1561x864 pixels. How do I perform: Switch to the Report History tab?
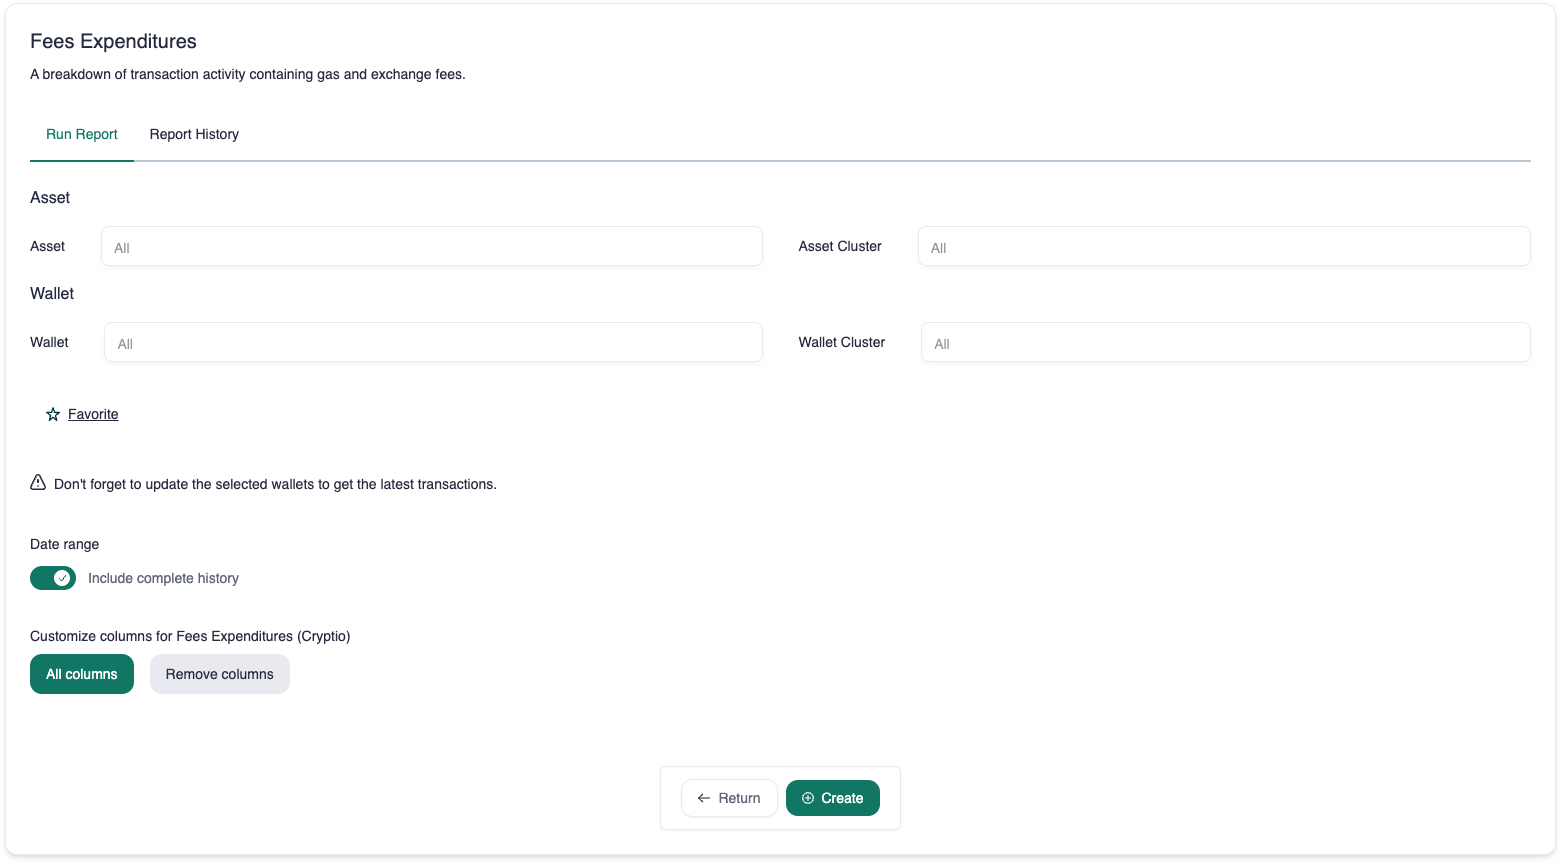(x=194, y=134)
